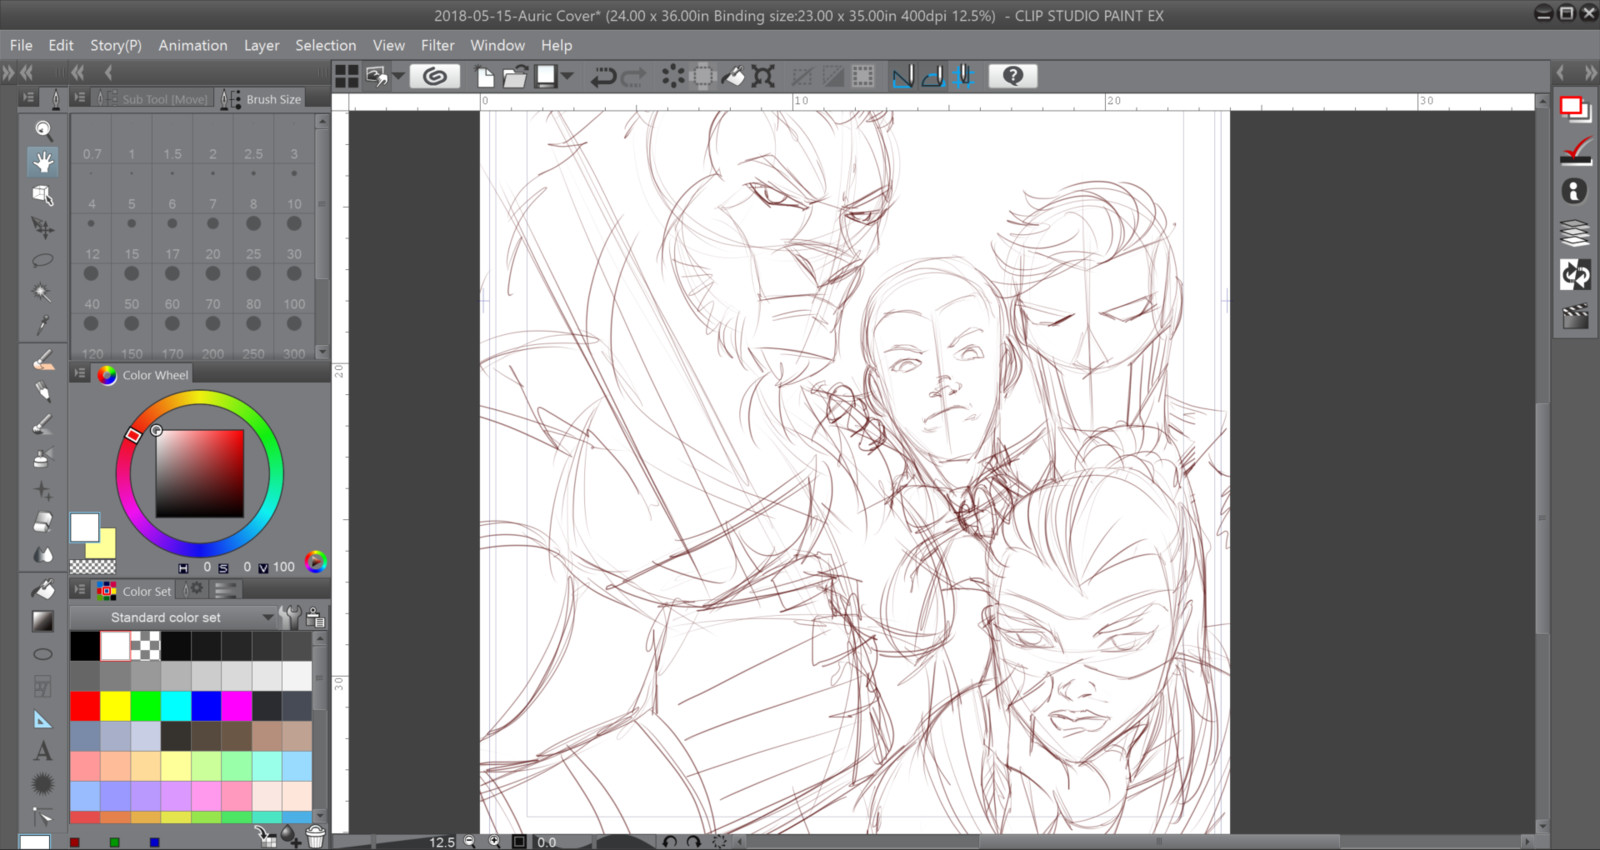Select the Operation object tool
The height and width of the screenshot is (850, 1600).
(x=43, y=195)
